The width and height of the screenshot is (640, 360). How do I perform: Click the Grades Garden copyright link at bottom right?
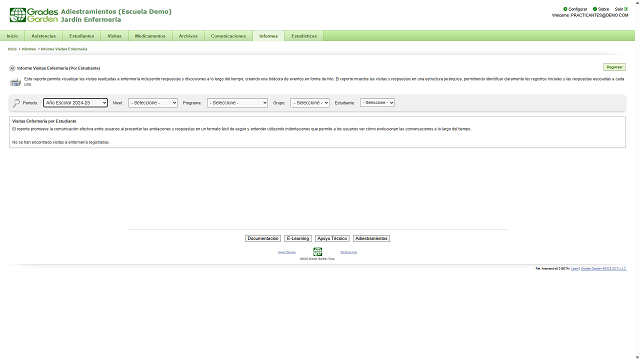click(603, 269)
